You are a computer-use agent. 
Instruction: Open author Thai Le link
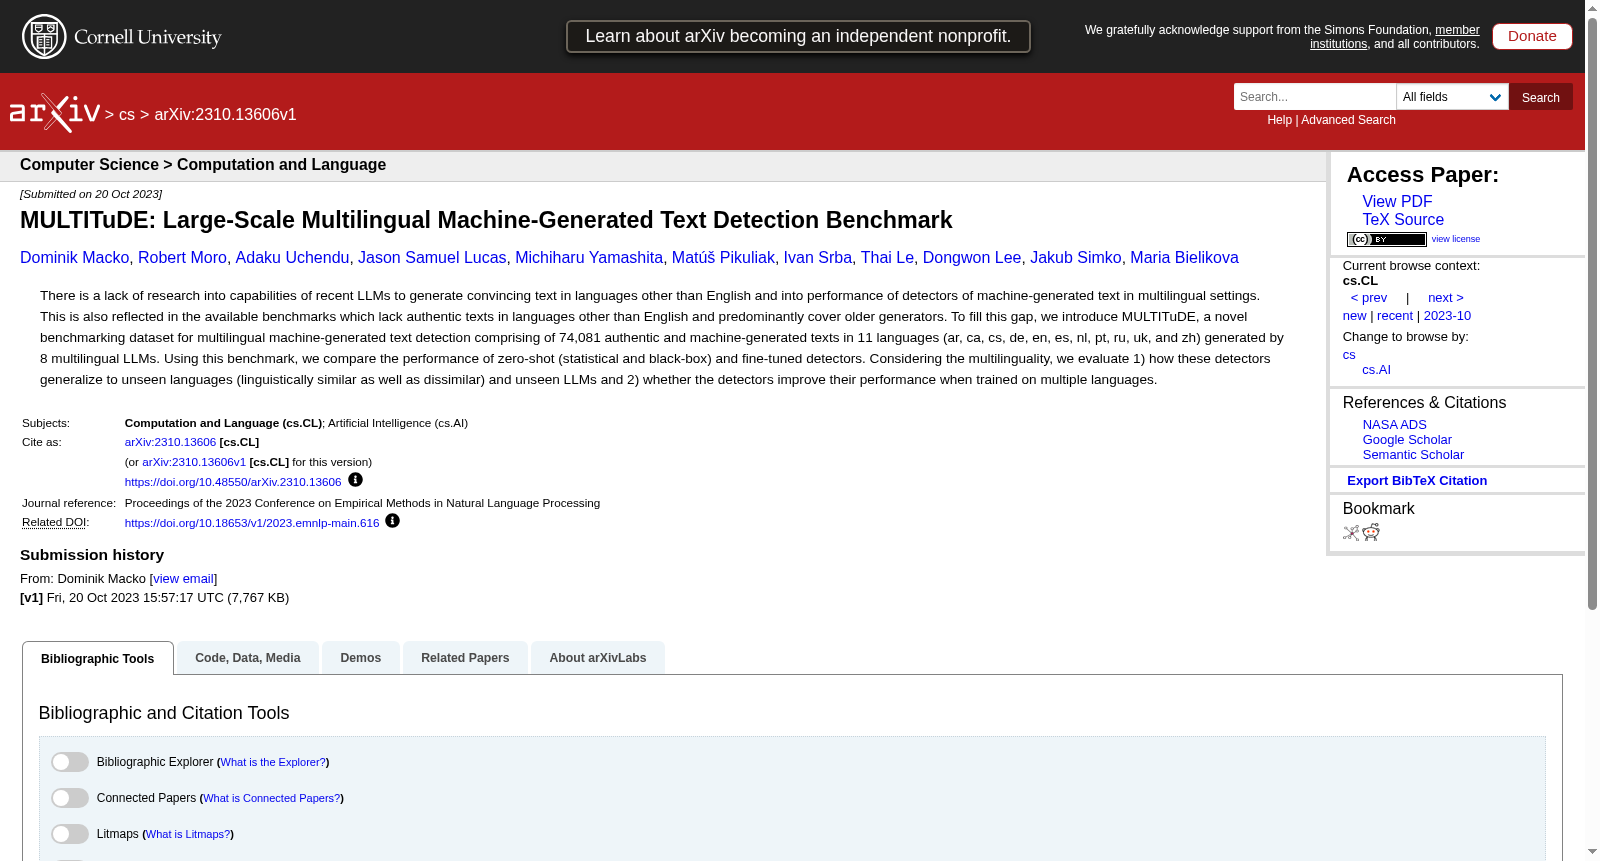coord(887,257)
